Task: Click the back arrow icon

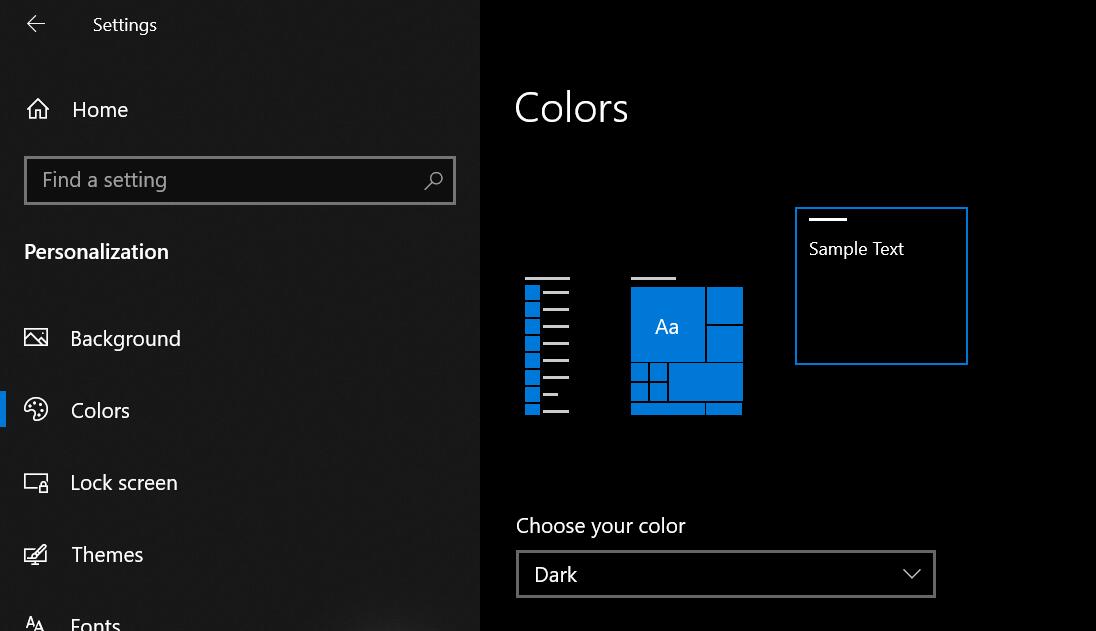Action: click(36, 24)
